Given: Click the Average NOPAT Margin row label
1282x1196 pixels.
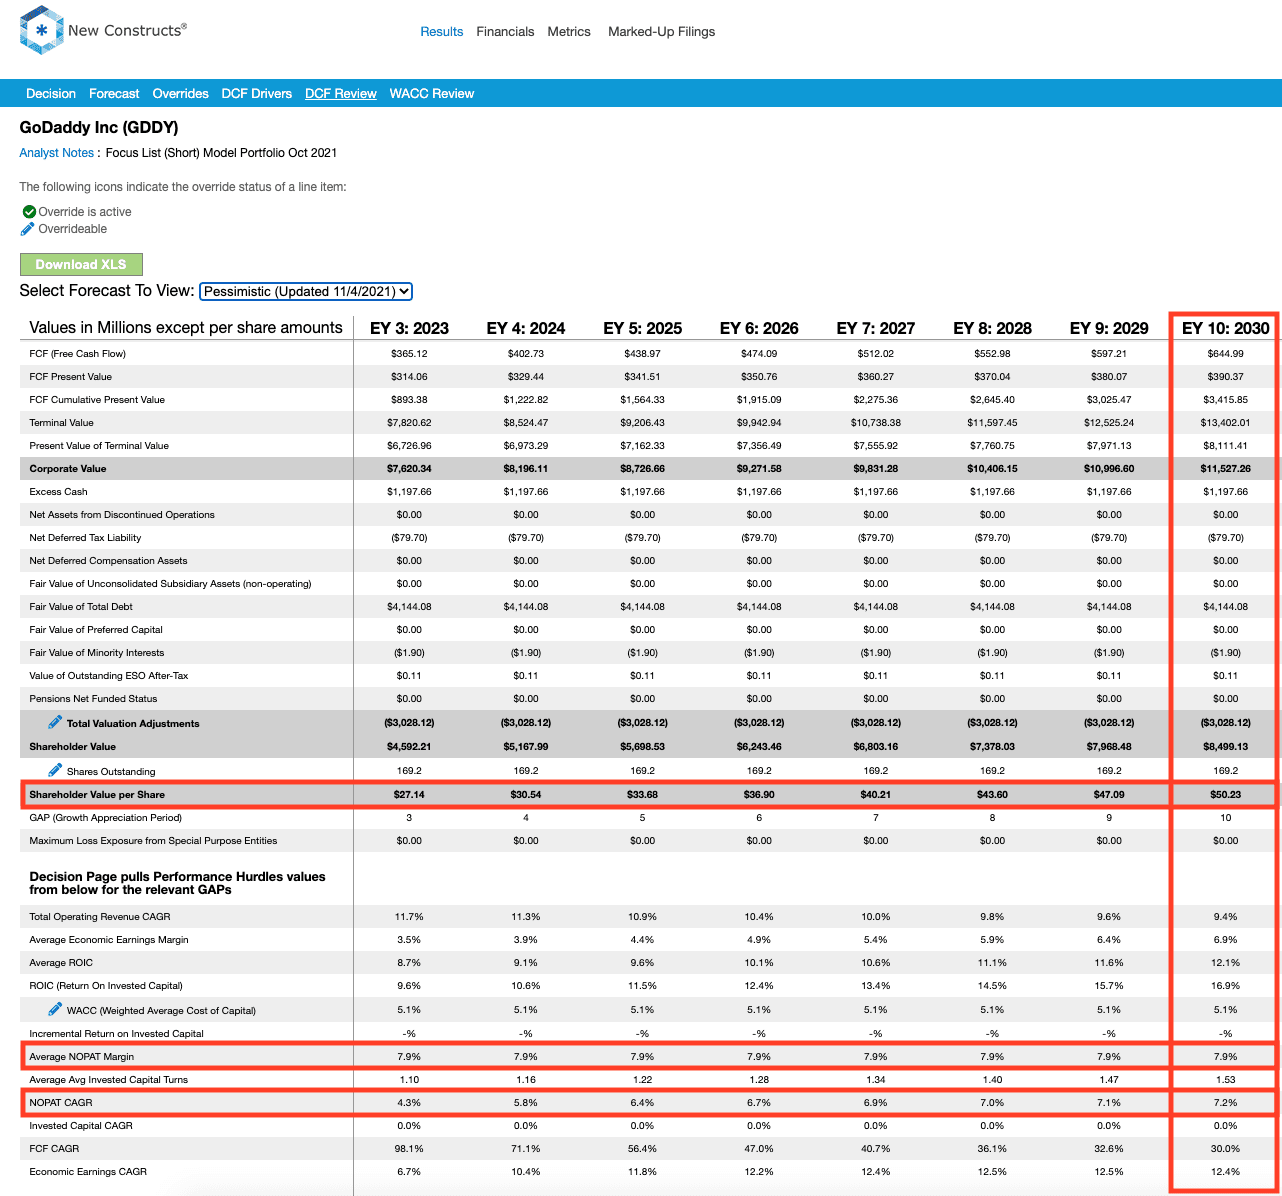Looking at the screenshot, I should (81, 1057).
